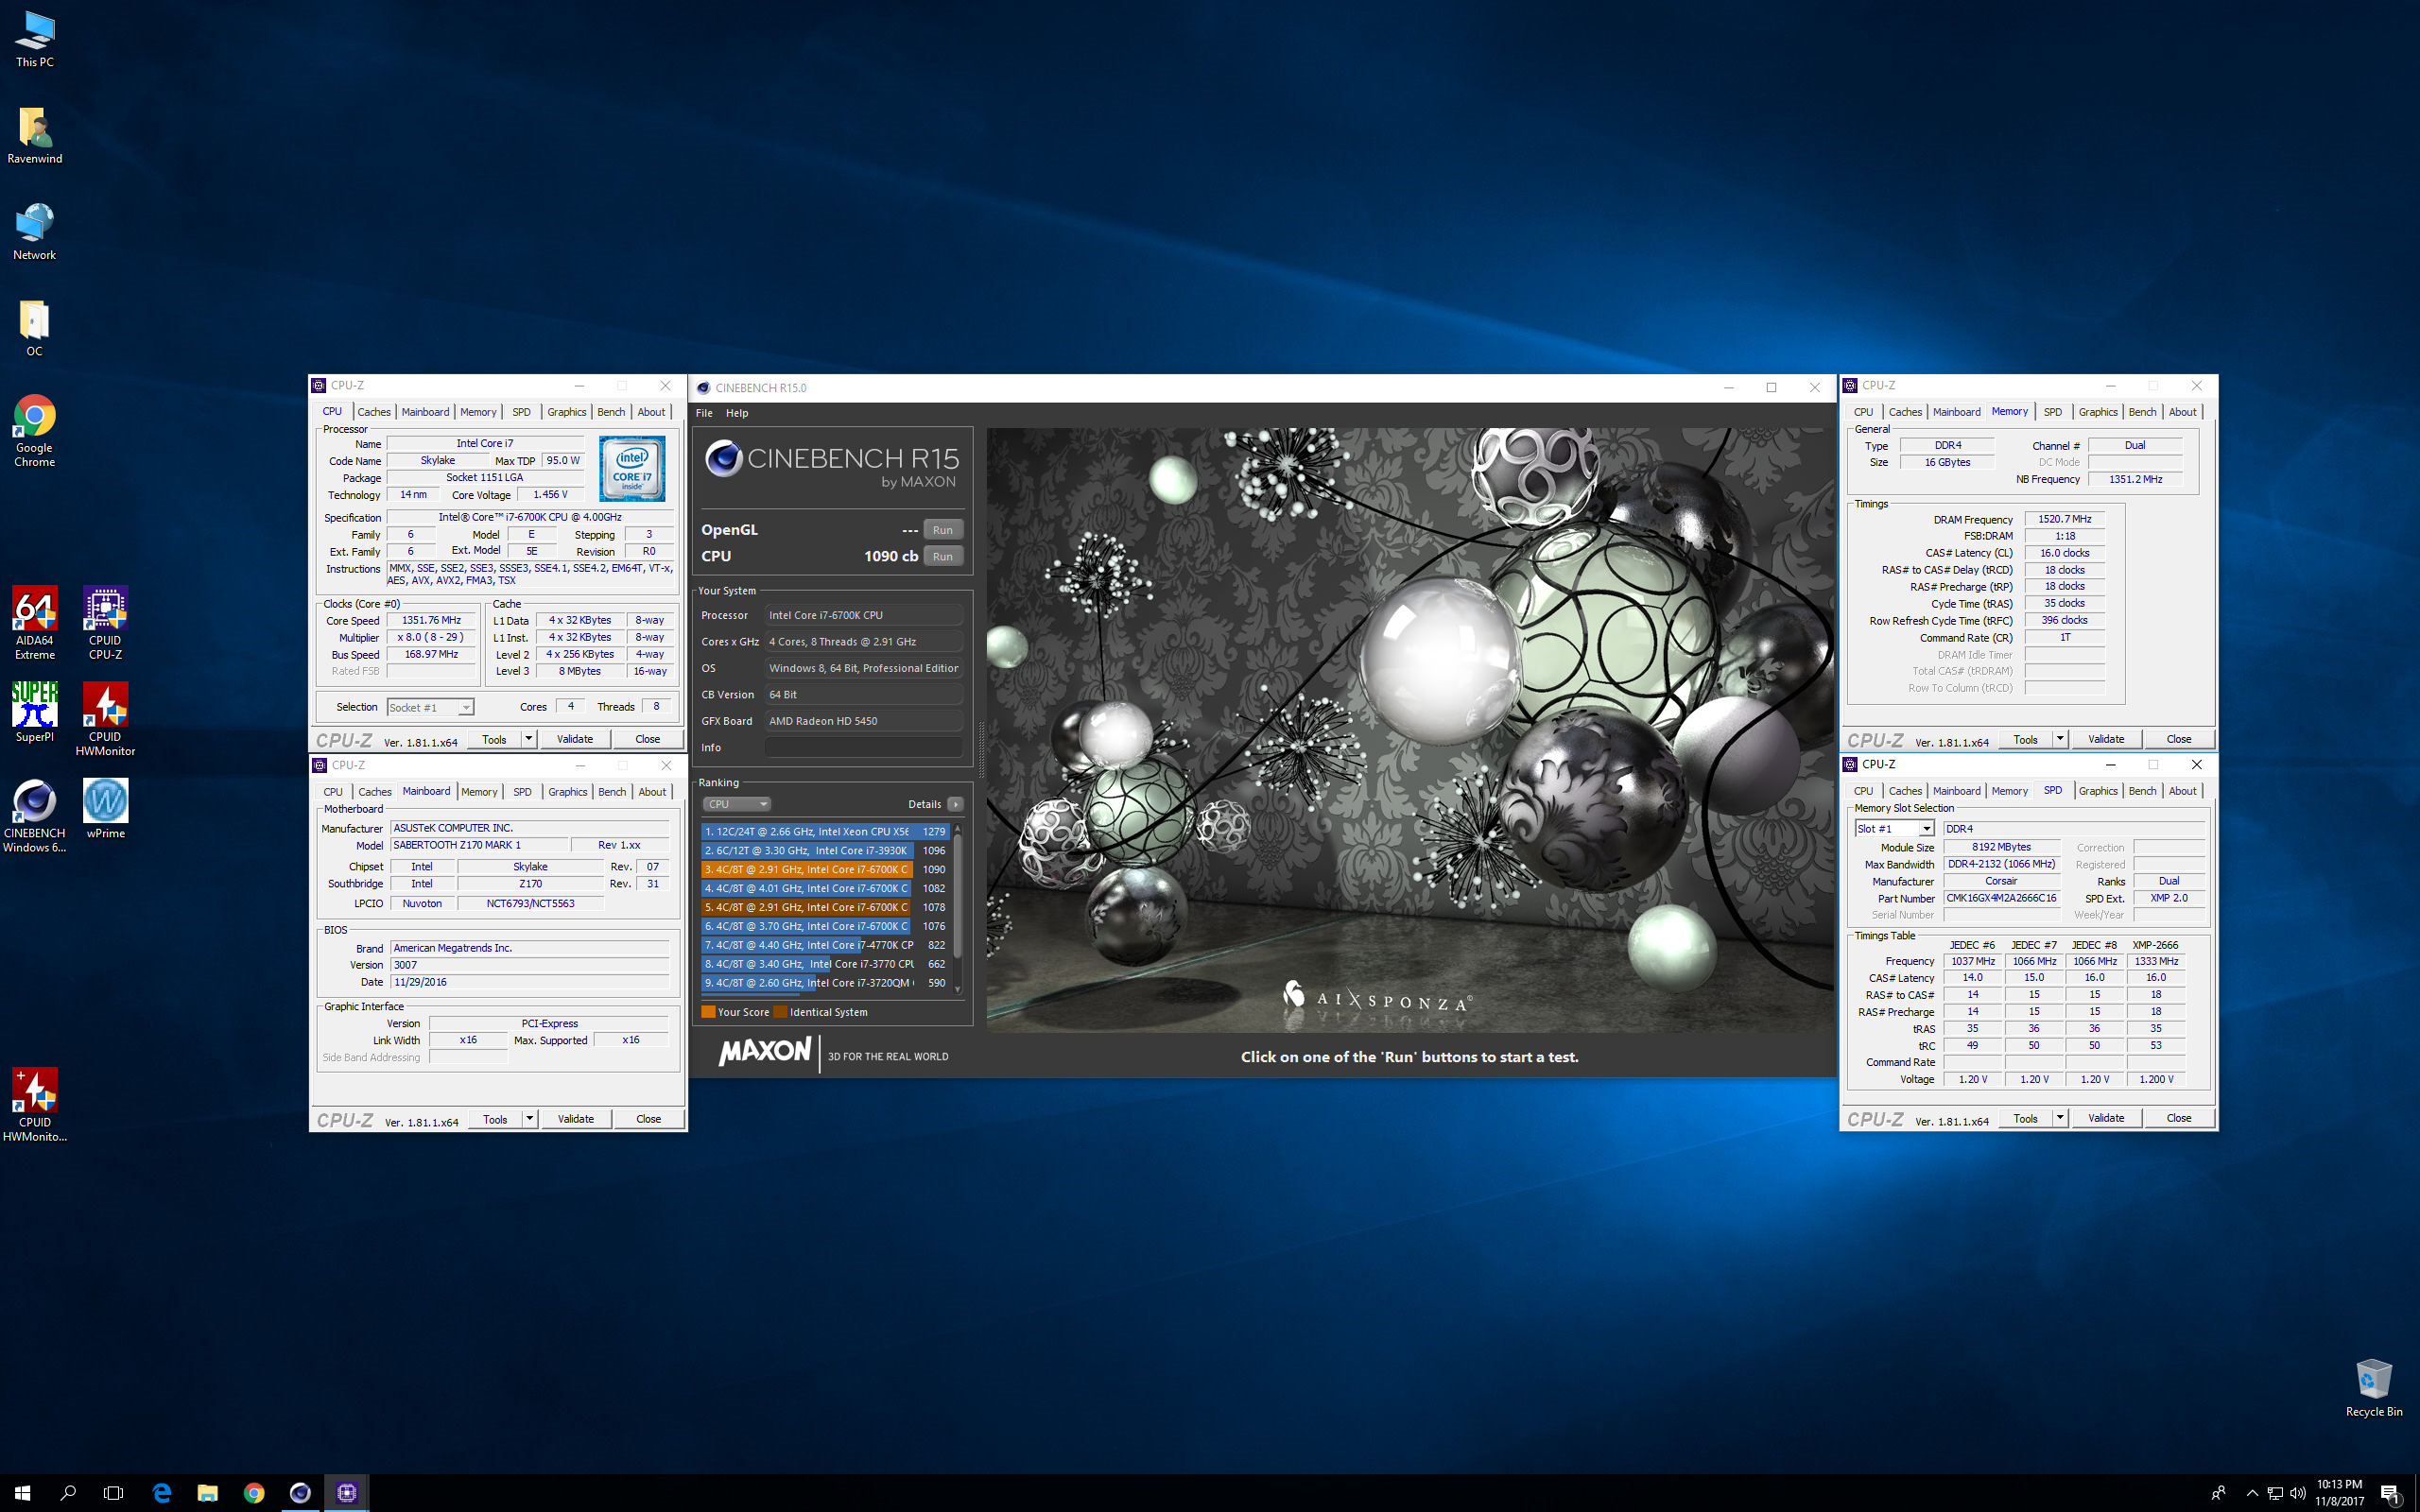The image size is (2420, 1512).
Task: Click Close button in Mainboard CPU-Z window
Action: (648, 1118)
